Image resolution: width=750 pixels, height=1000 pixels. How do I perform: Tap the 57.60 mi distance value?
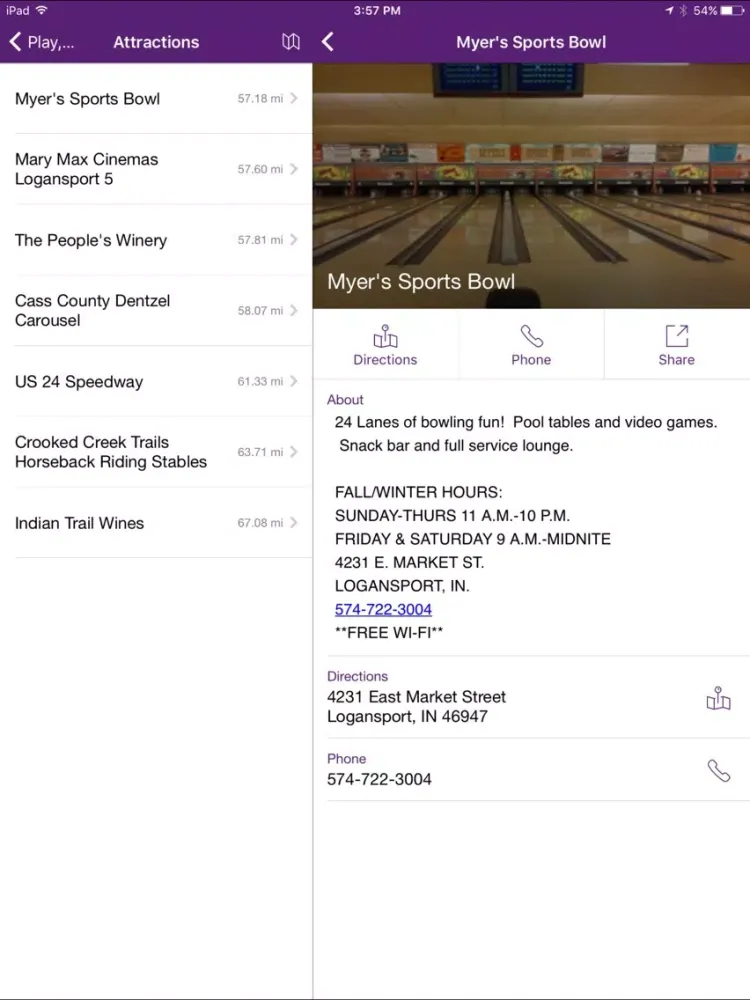coord(260,169)
